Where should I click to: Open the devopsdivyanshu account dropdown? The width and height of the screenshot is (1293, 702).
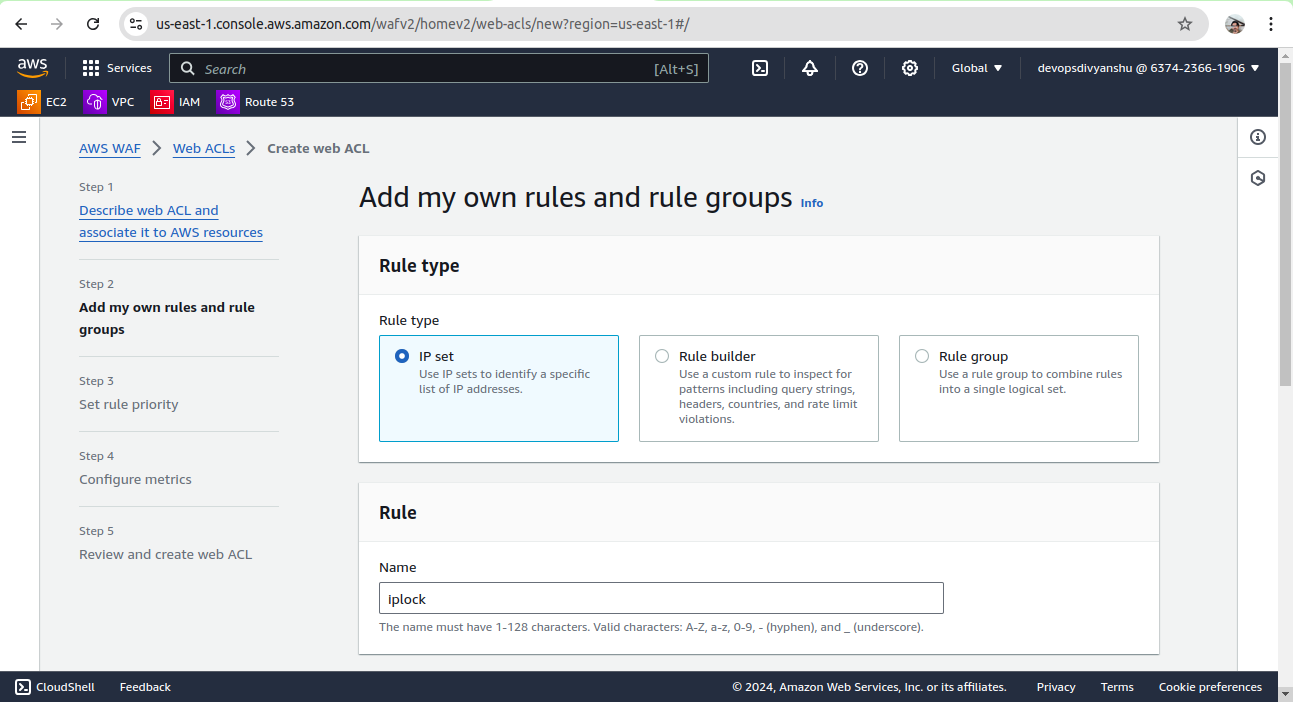click(x=1148, y=68)
